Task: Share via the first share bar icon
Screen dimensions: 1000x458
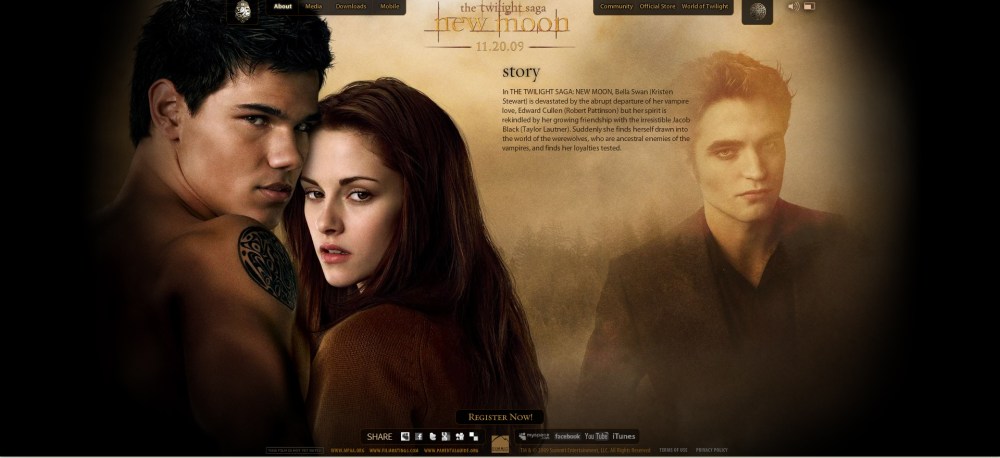Action: [x=405, y=436]
